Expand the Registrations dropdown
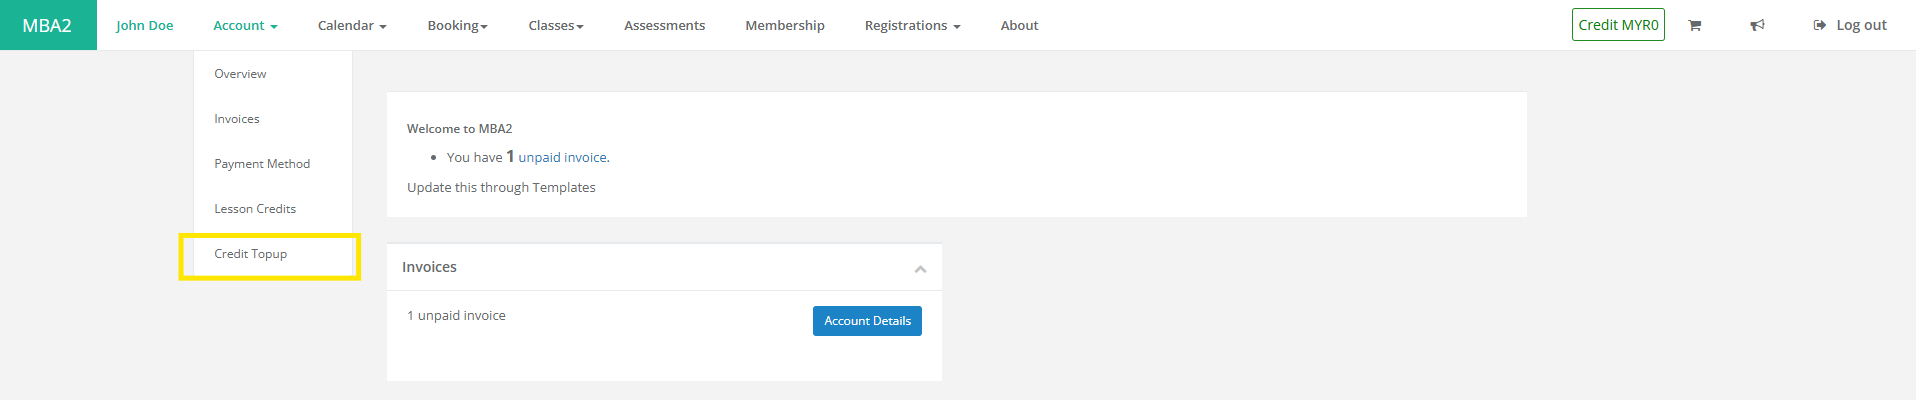The image size is (1916, 400). coord(912,25)
